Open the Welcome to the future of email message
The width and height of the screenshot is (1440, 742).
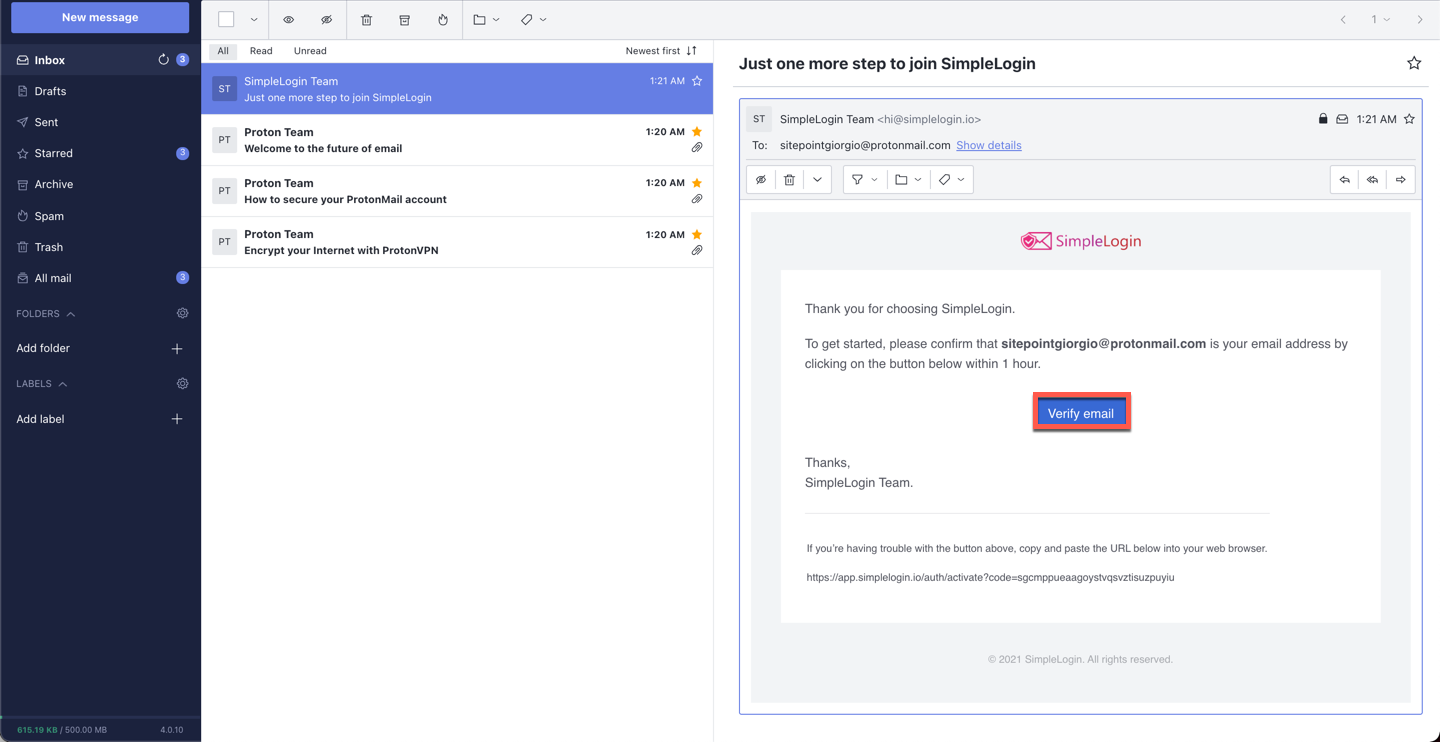tap(457, 140)
